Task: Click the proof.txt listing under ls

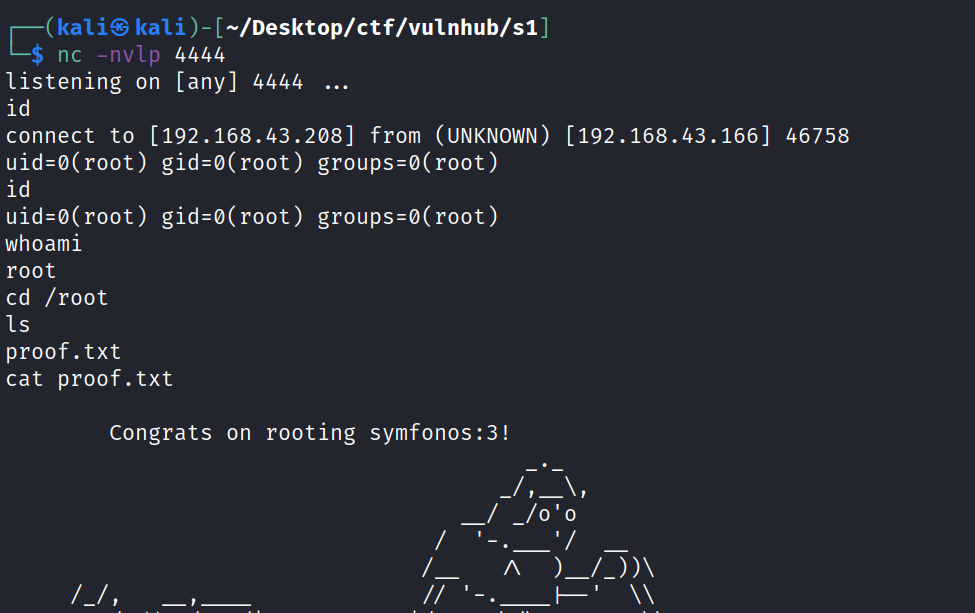Action: coord(63,352)
